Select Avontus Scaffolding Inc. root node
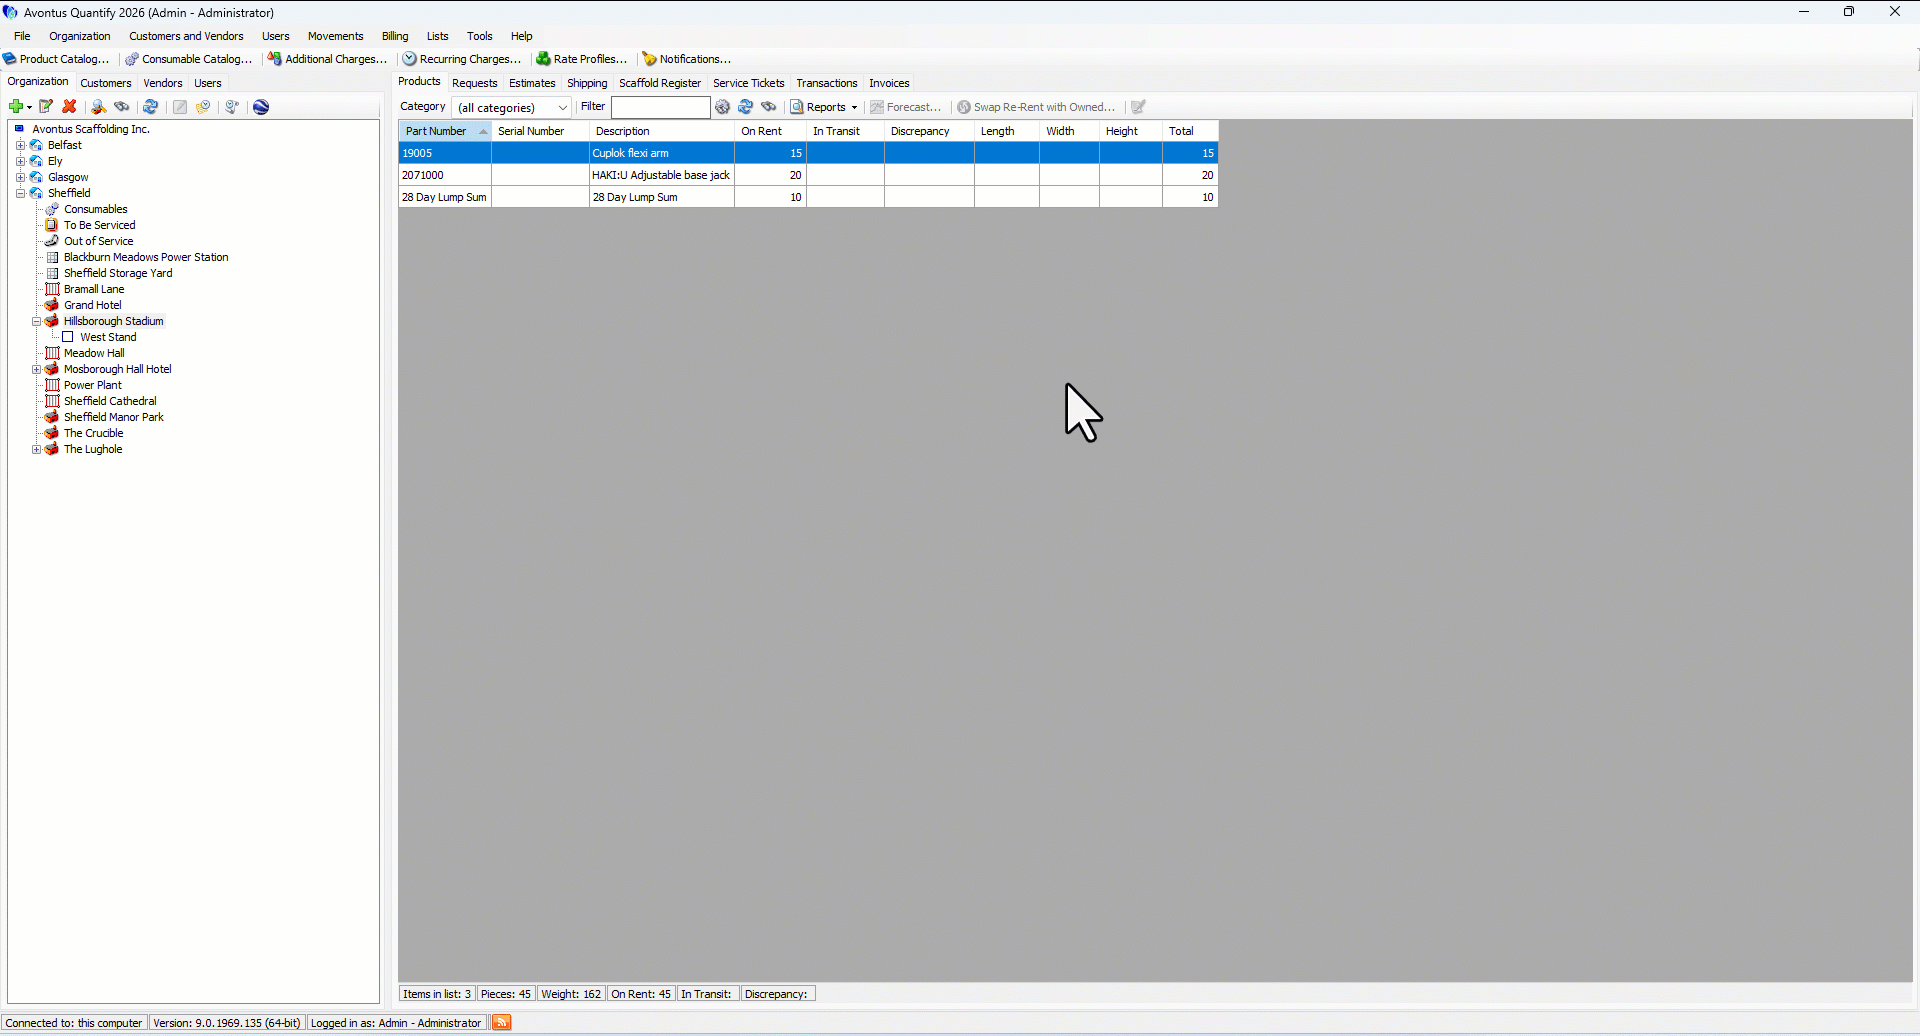The image size is (1920, 1036). [91, 129]
